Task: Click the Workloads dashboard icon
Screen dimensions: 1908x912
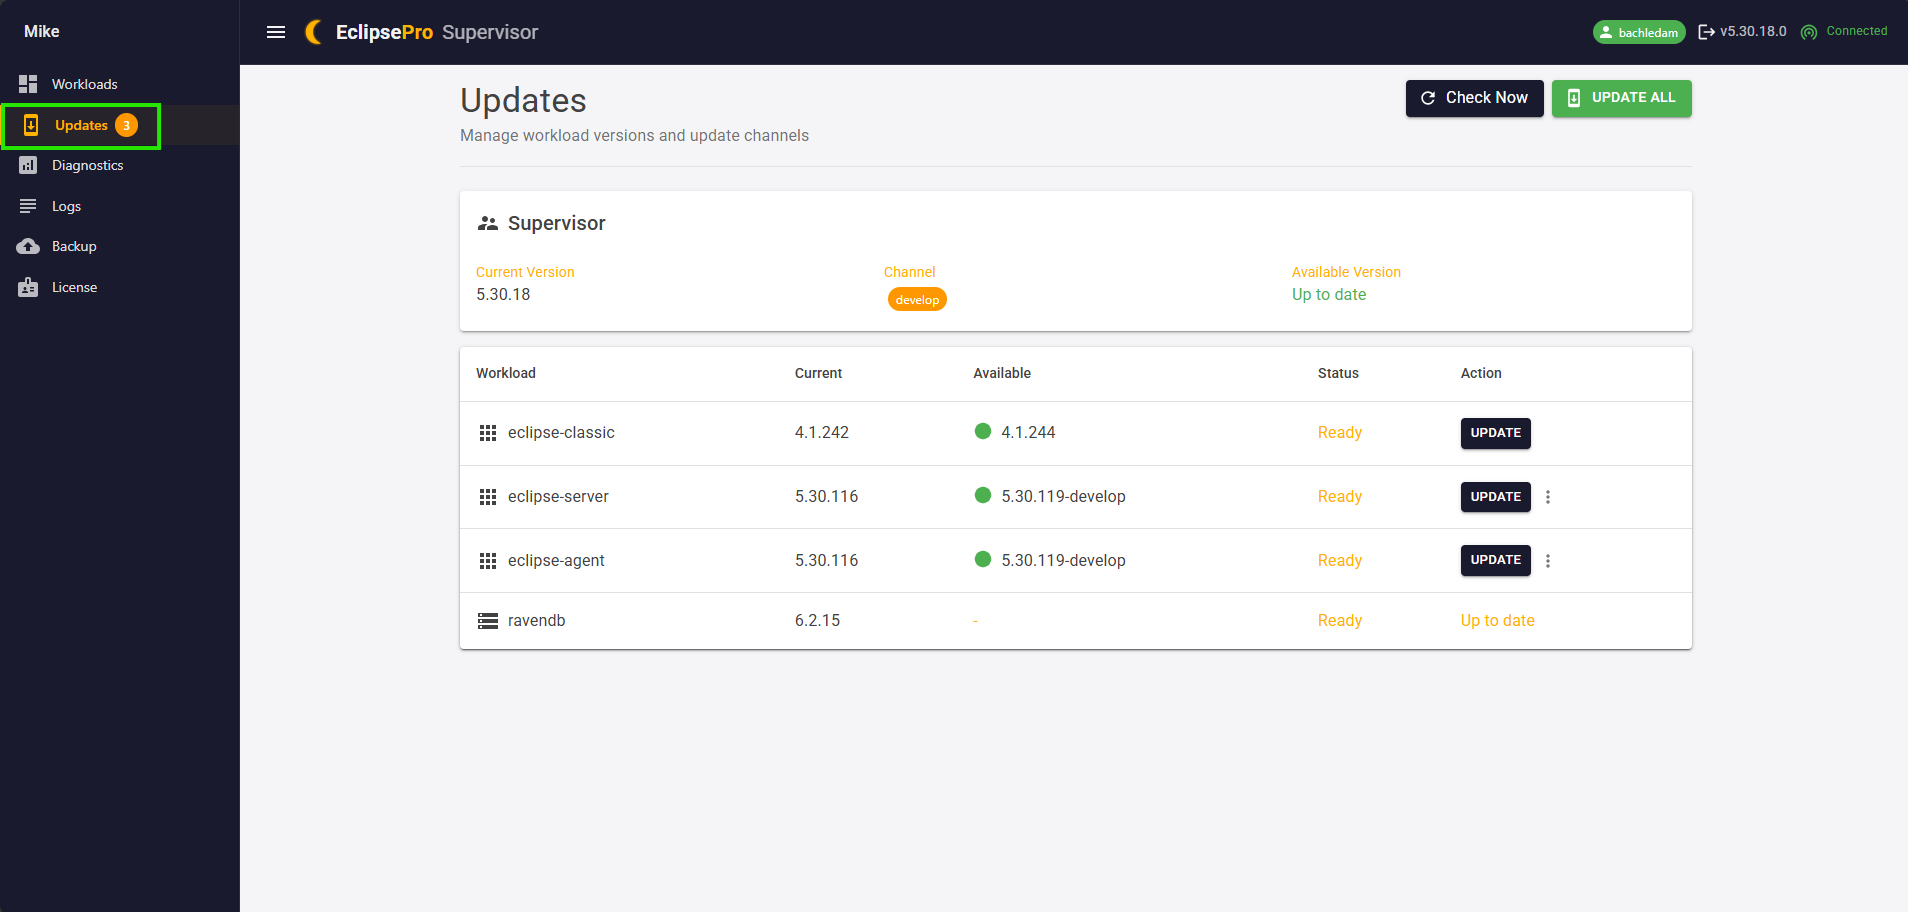Action: coord(28,84)
